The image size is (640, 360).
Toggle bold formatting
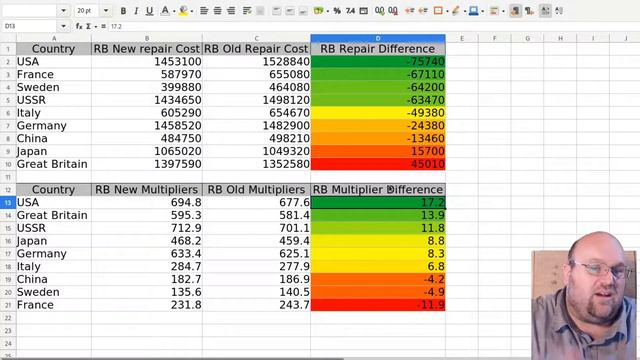click(x=123, y=11)
